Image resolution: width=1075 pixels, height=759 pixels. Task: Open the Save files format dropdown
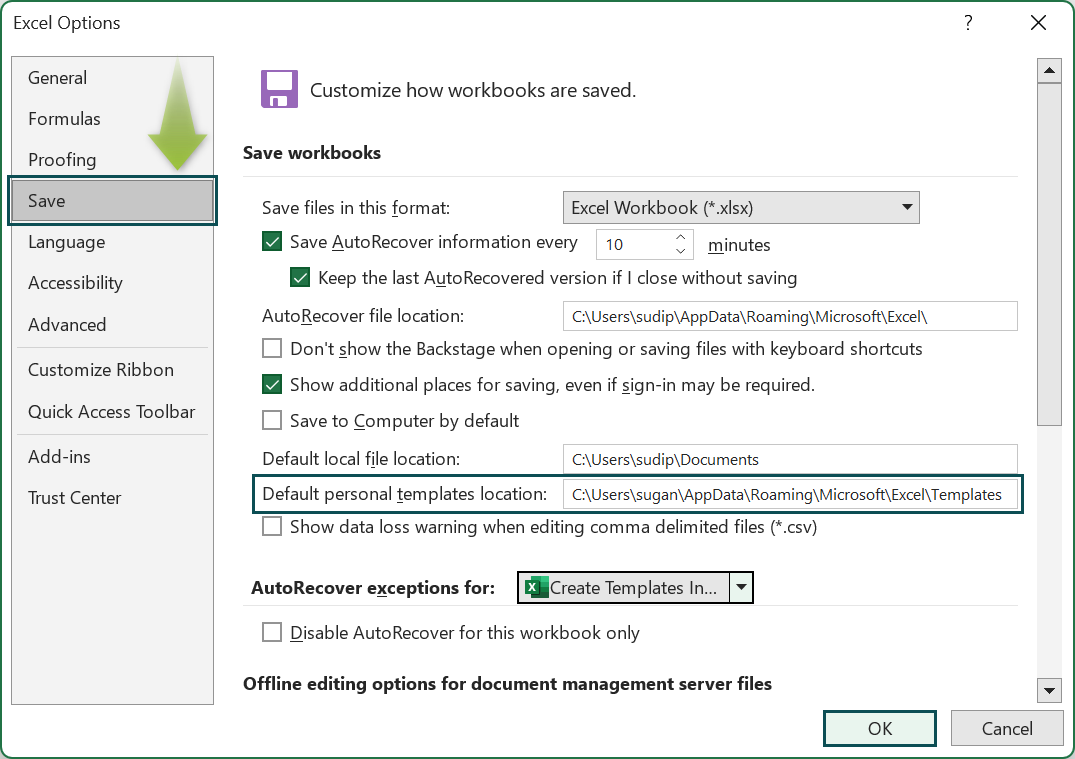click(x=741, y=208)
